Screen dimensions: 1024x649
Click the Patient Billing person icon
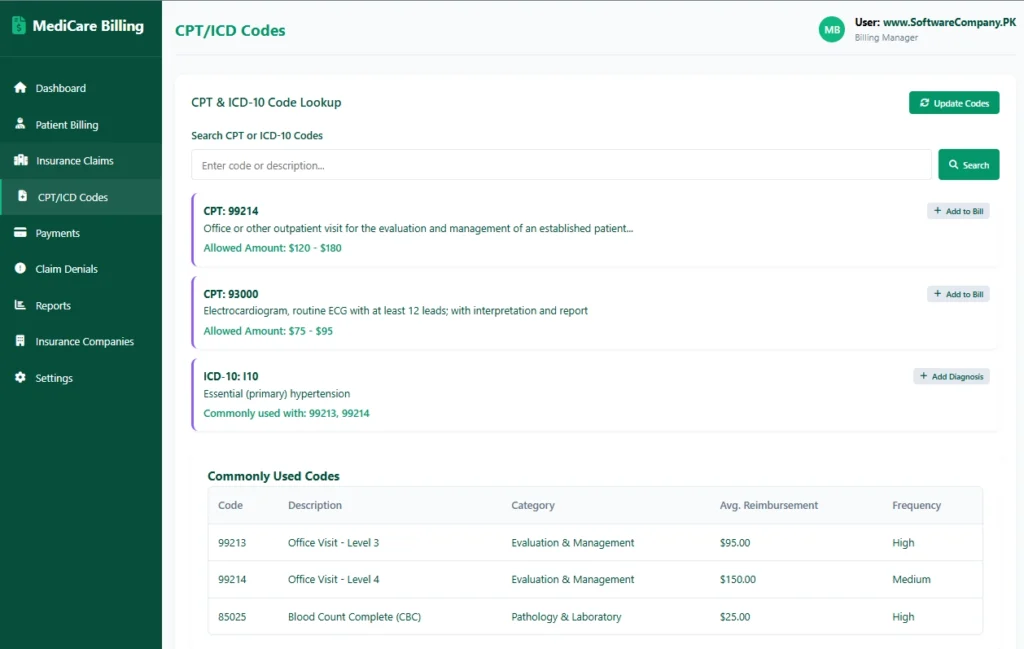click(20, 125)
